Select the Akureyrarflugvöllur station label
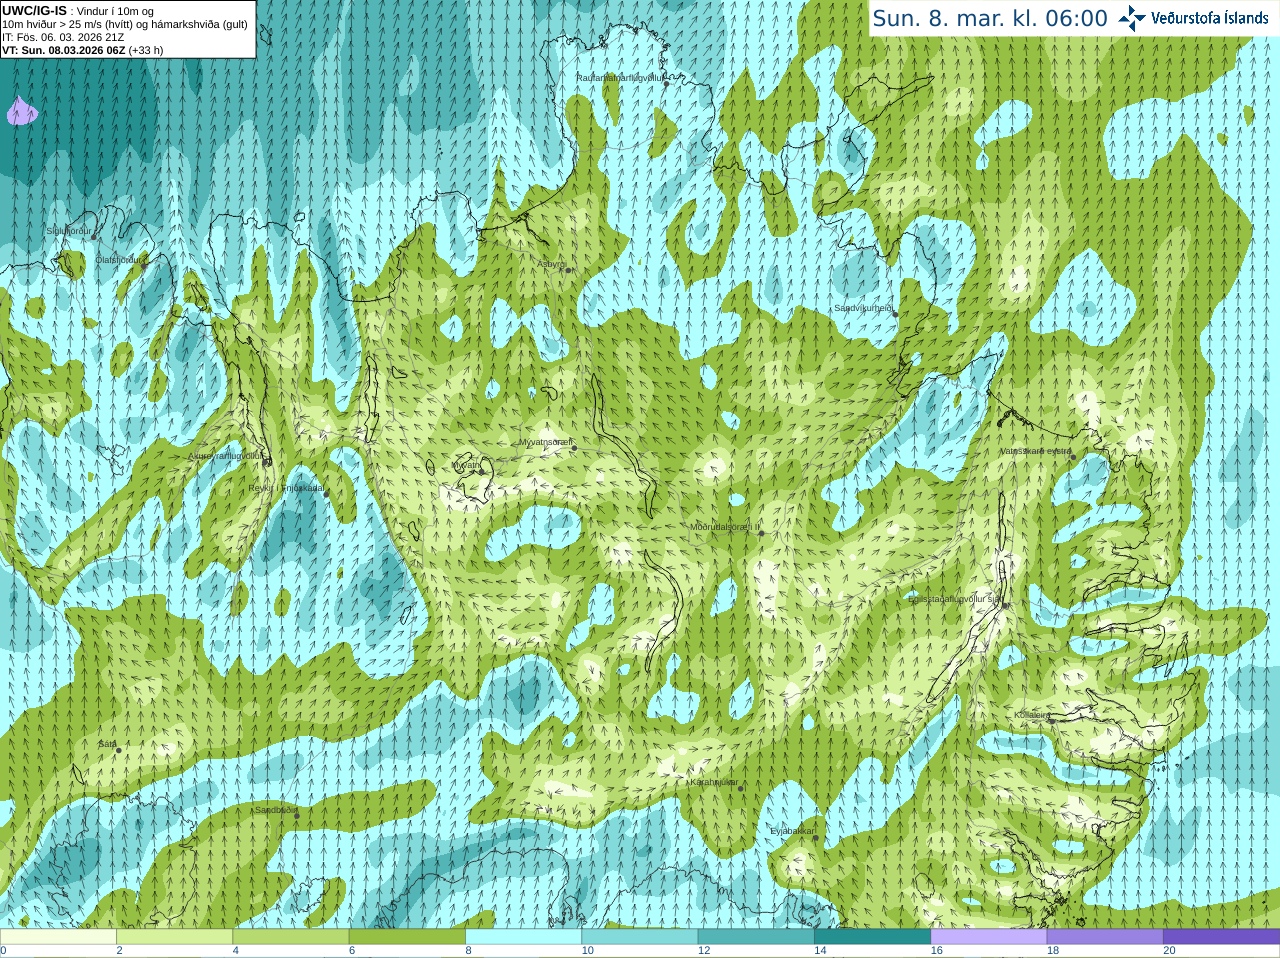 225,455
